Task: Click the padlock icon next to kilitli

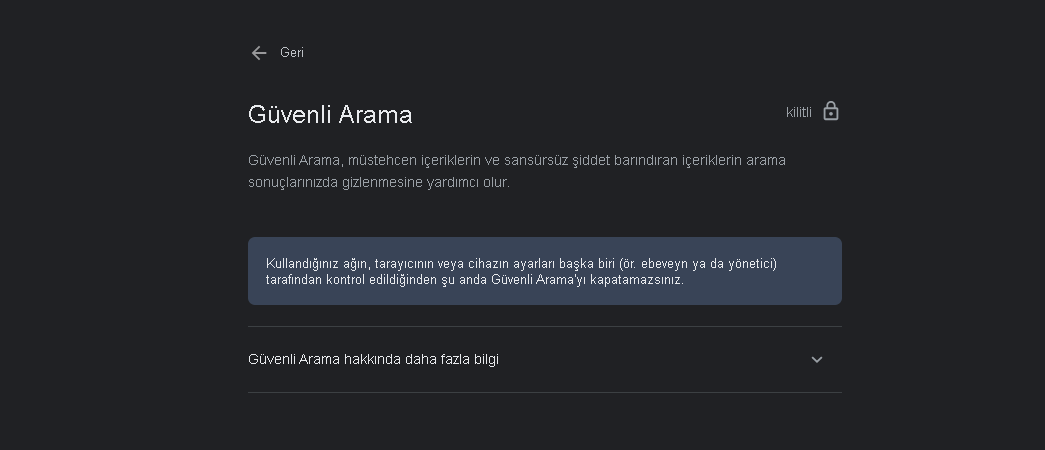Action: 830,111
